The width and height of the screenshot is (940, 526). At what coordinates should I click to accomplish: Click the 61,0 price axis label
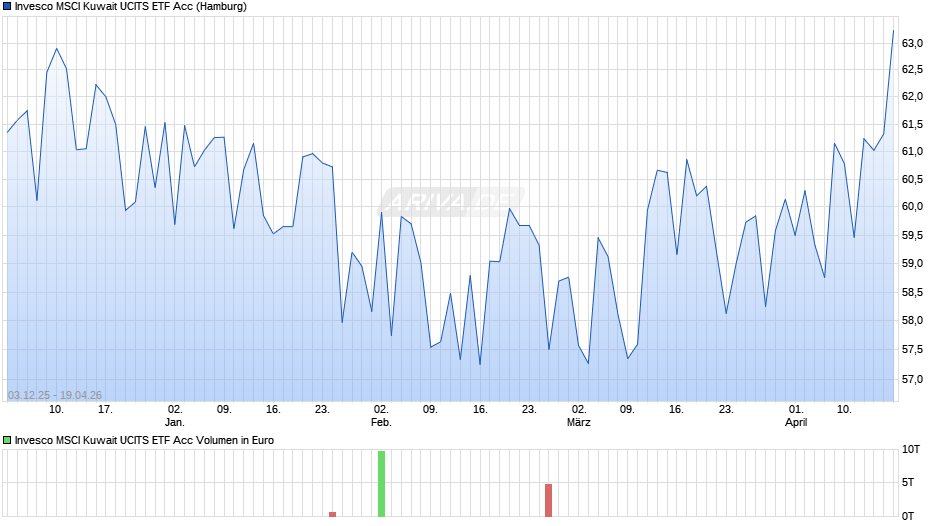pyautogui.click(x=912, y=152)
